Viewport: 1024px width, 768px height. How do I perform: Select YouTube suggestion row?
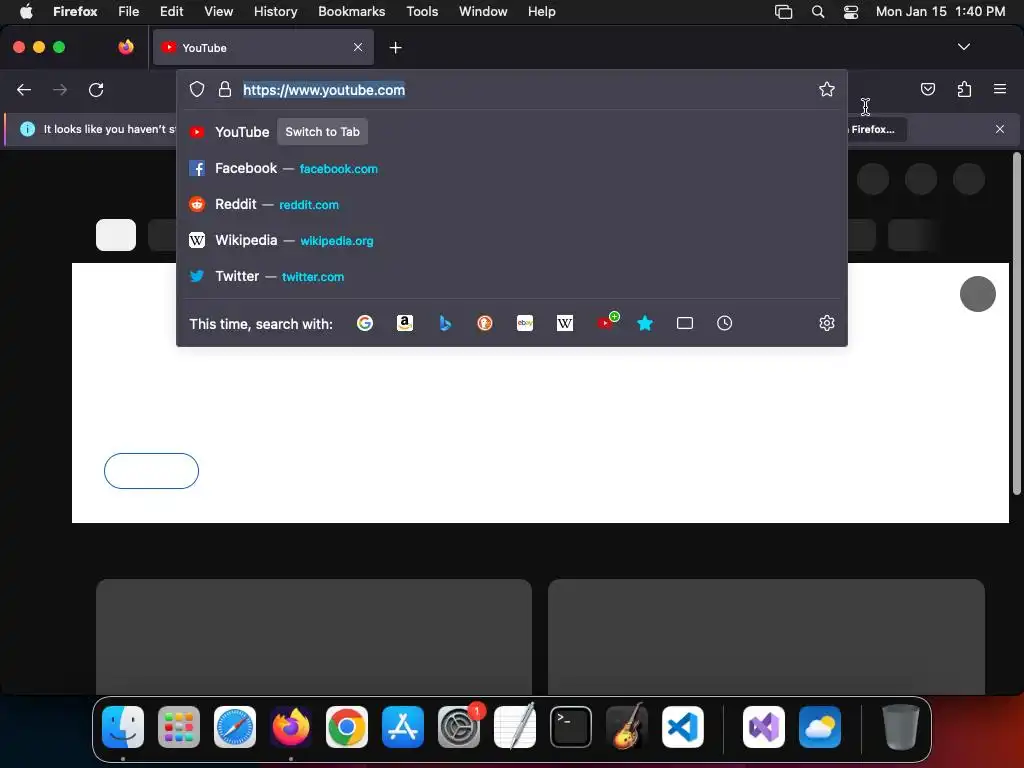point(512,132)
